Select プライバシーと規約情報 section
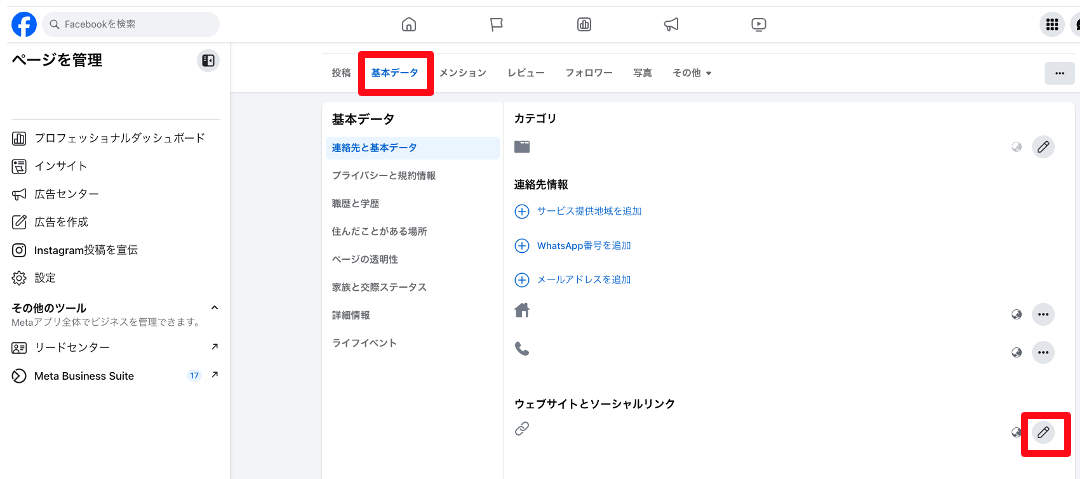Image resolution: width=1080 pixels, height=479 pixels. point(413,176)
